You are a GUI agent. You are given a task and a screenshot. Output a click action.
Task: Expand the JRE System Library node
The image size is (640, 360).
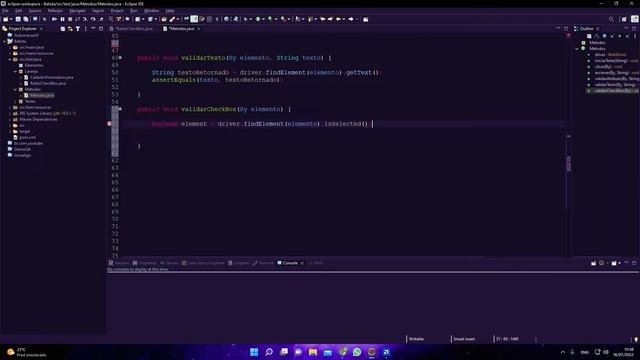10,113
